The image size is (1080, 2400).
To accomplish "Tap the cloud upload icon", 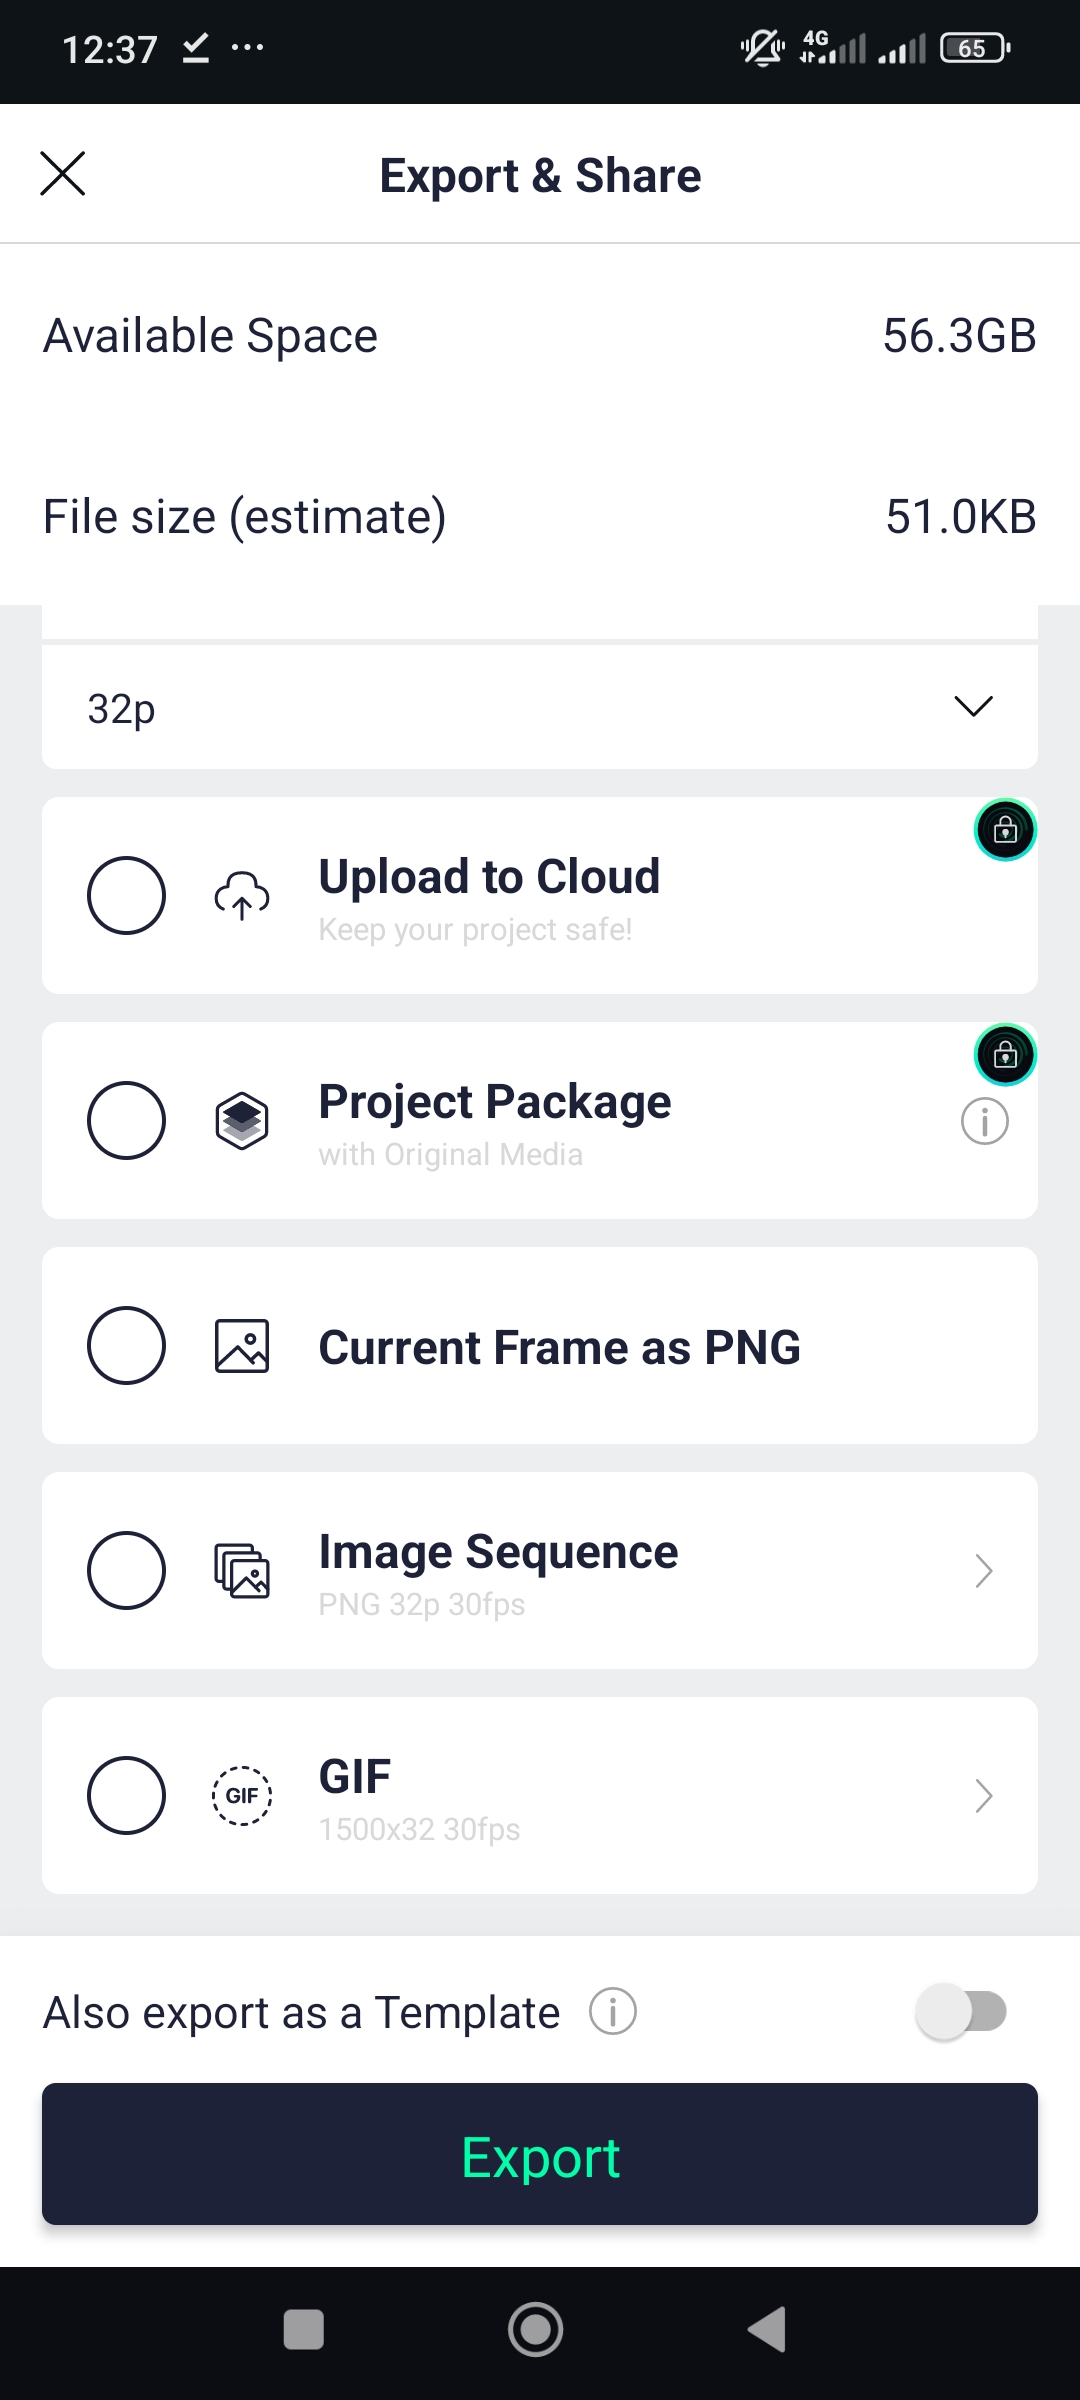I will pyautogui.click(x=242, y=895).
